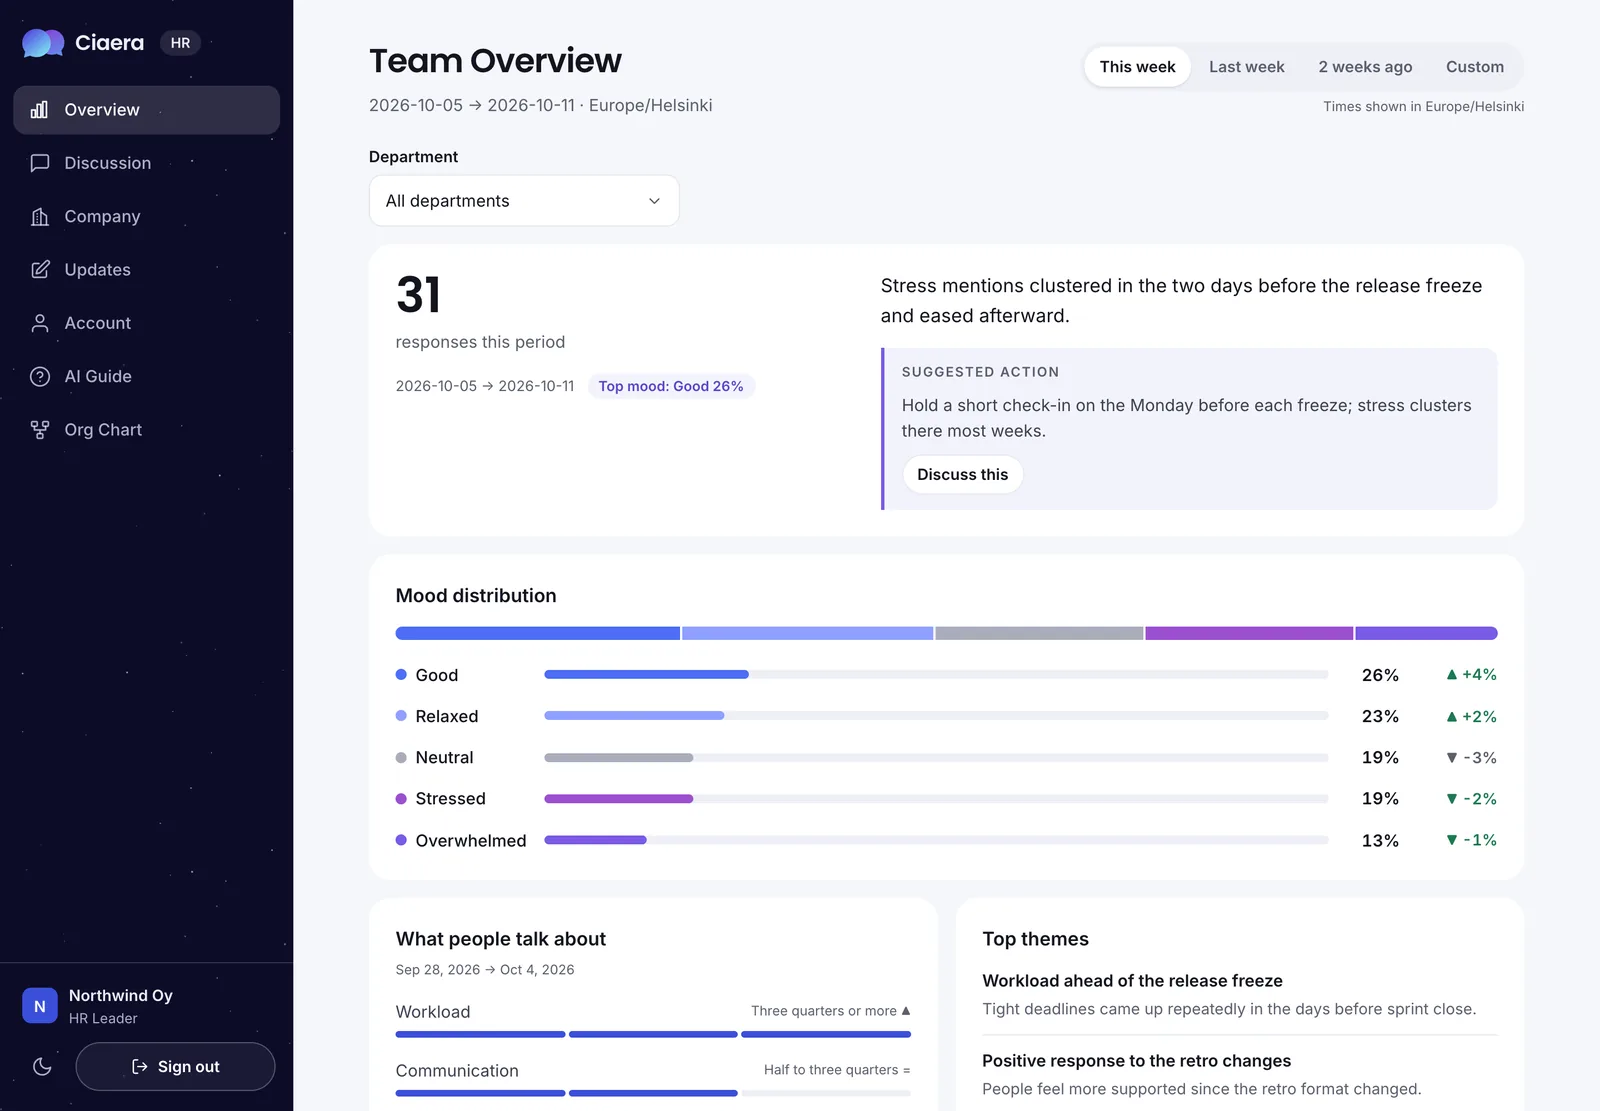Screen dimensions: 1600x1111
Task: Open Discussion in the sidebar
Action: pos(146,163)
